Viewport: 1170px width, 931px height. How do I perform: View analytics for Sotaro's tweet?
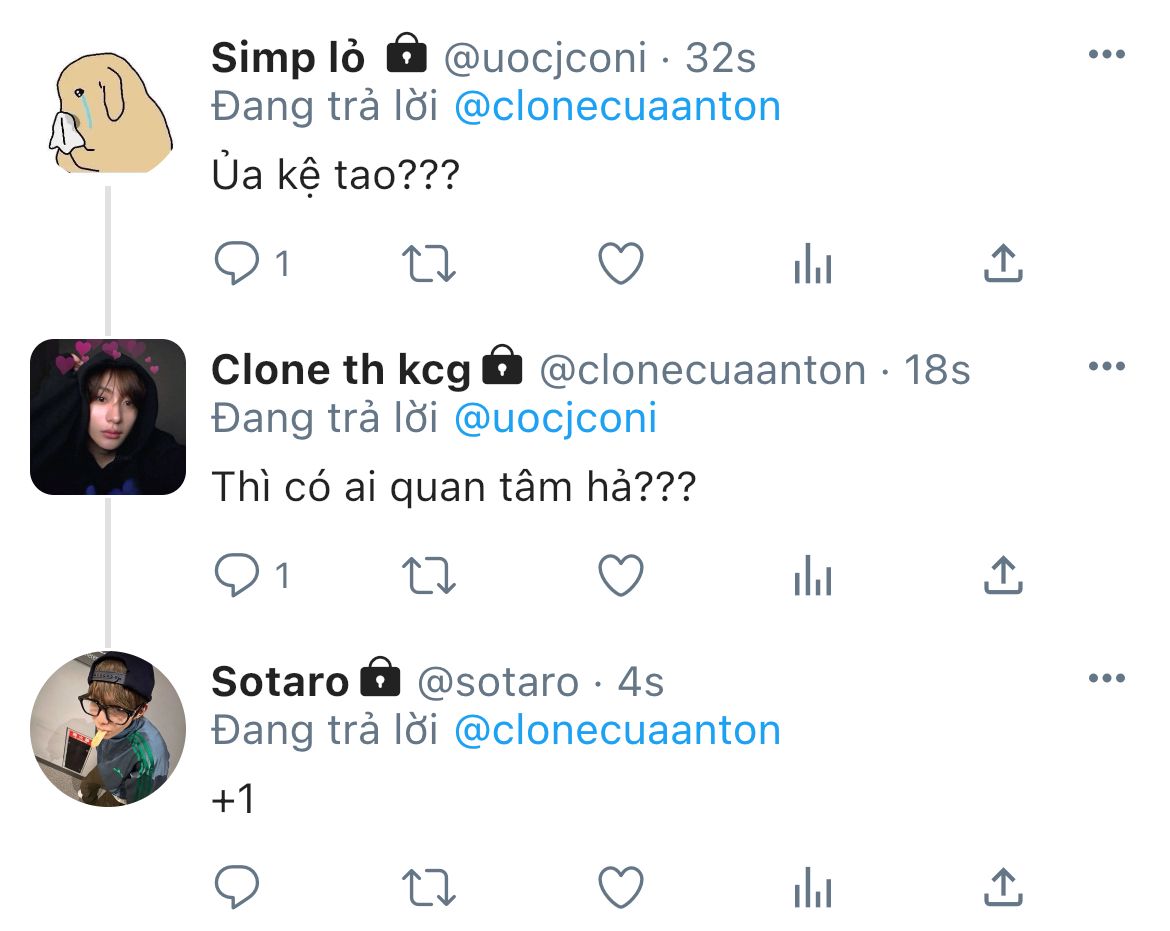coord(812,886)
